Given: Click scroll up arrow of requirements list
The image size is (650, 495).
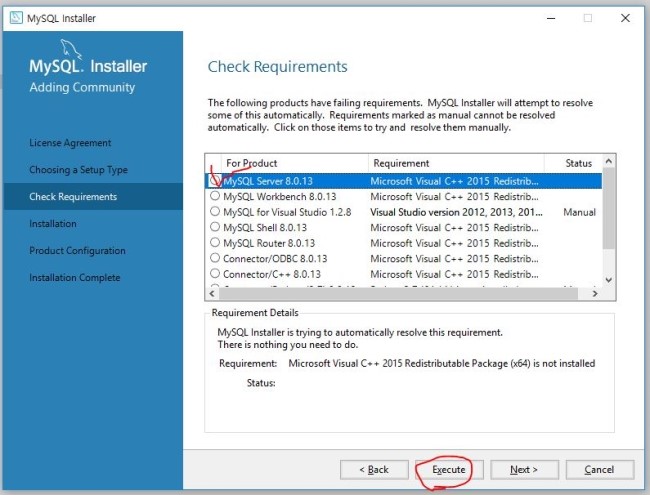Looking at the screenshot, I should pos(609,161).
